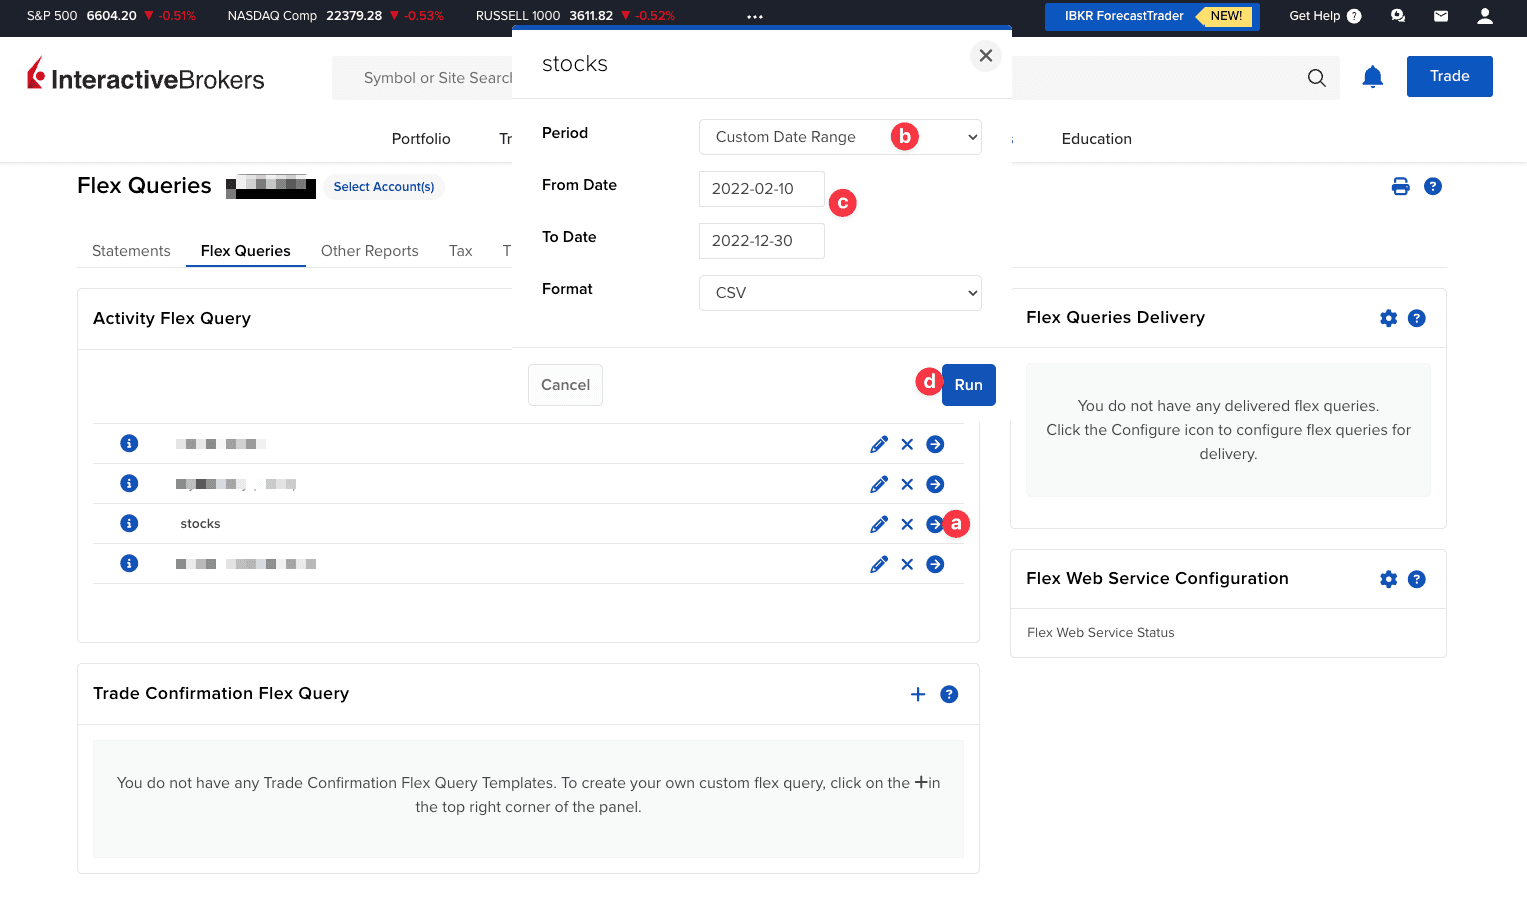The image size is (1527, 906).
Task: Click the search magnifier icon
Action: coord(1316,78)
